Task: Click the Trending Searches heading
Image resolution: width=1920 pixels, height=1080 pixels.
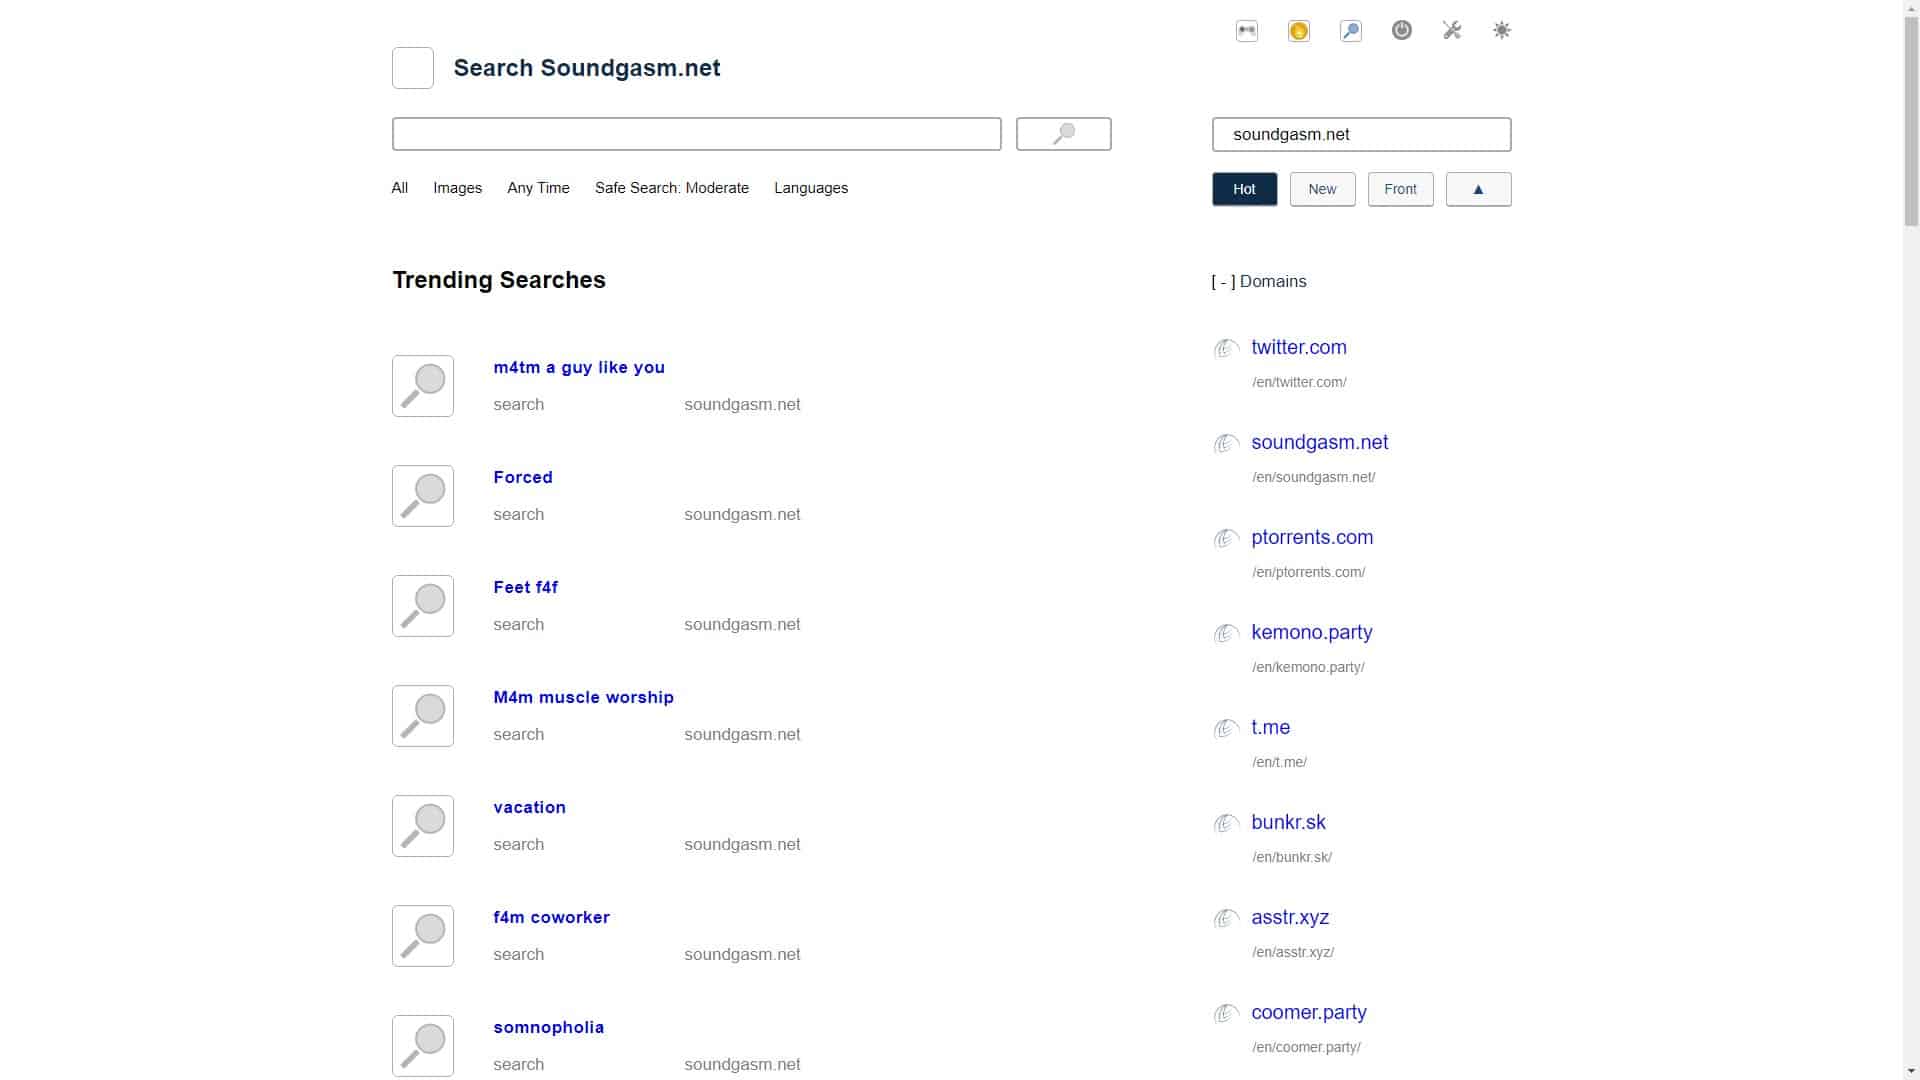Action: 498,280
